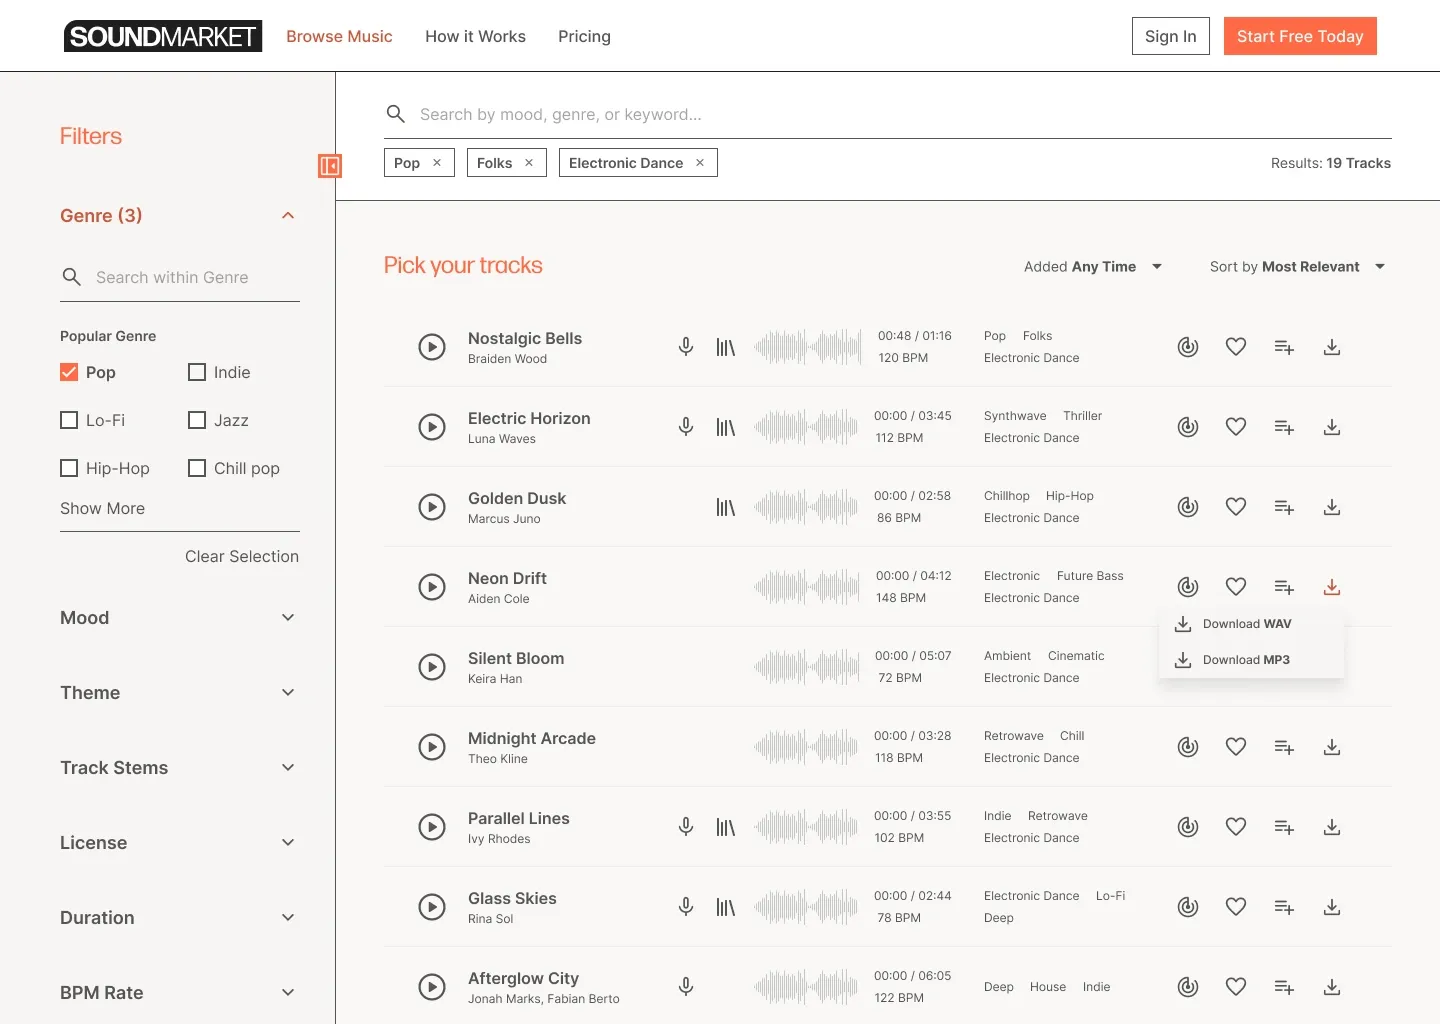Open the How it Works page
This screenshot has height=1024, width=1440.
click(x=475, y=36)
